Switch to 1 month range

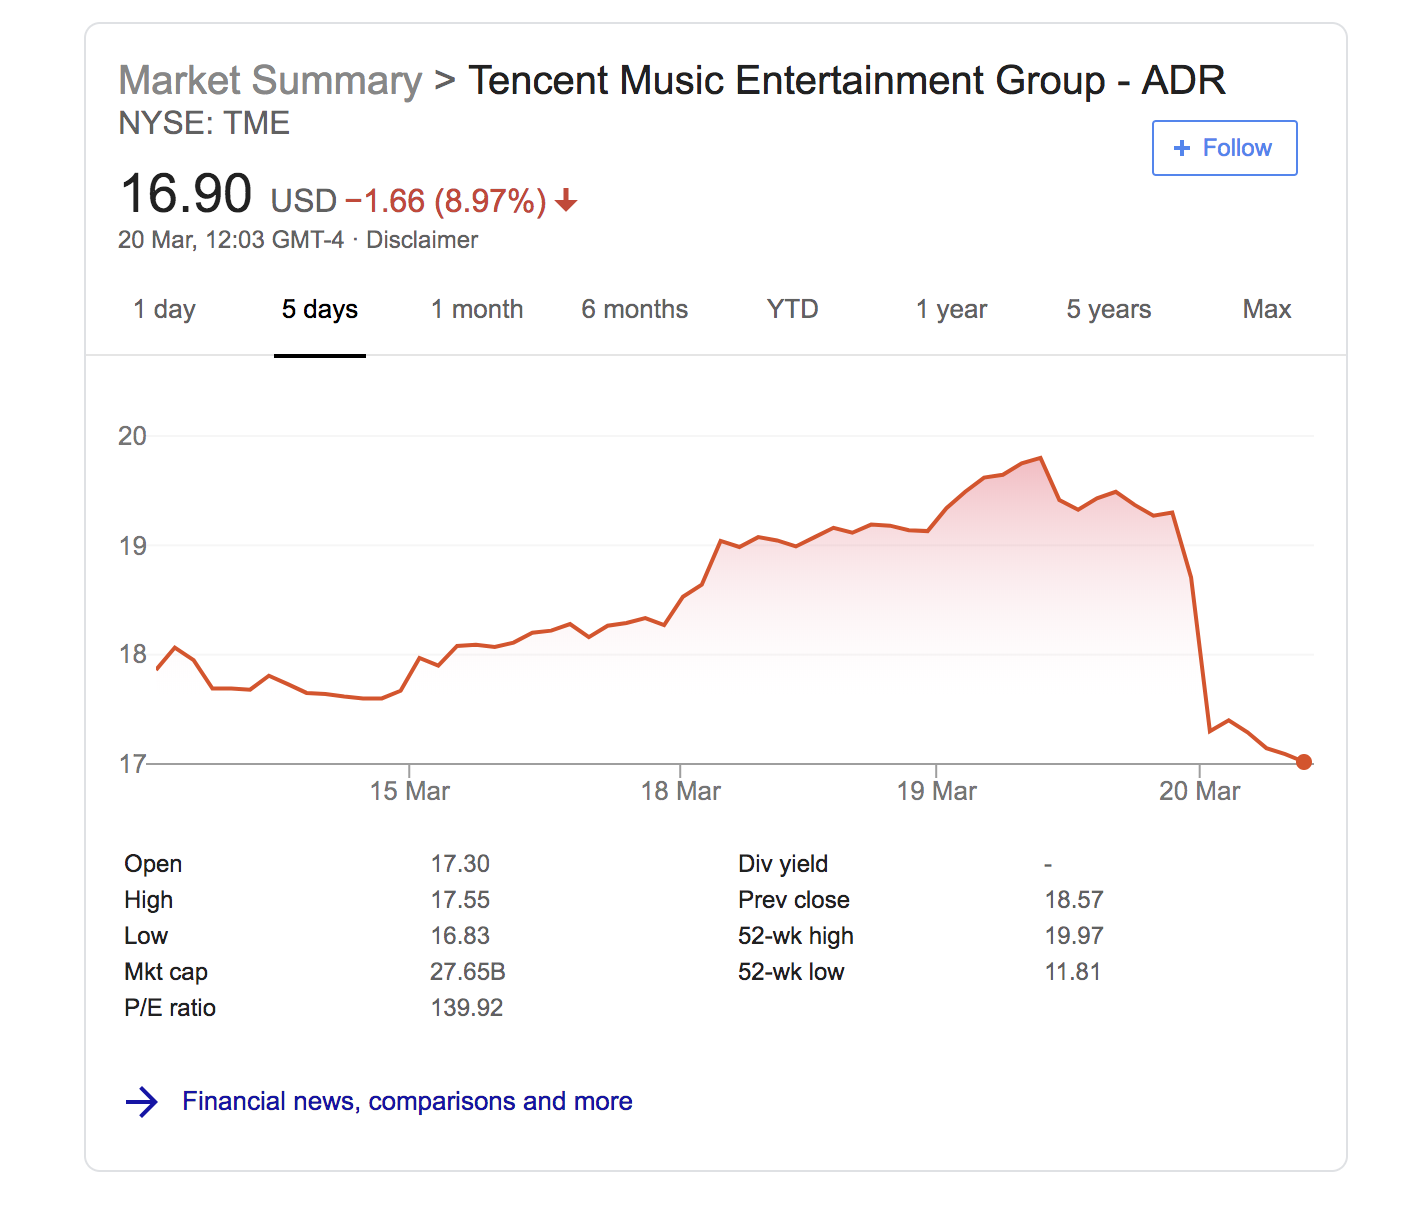click(477, 310)
